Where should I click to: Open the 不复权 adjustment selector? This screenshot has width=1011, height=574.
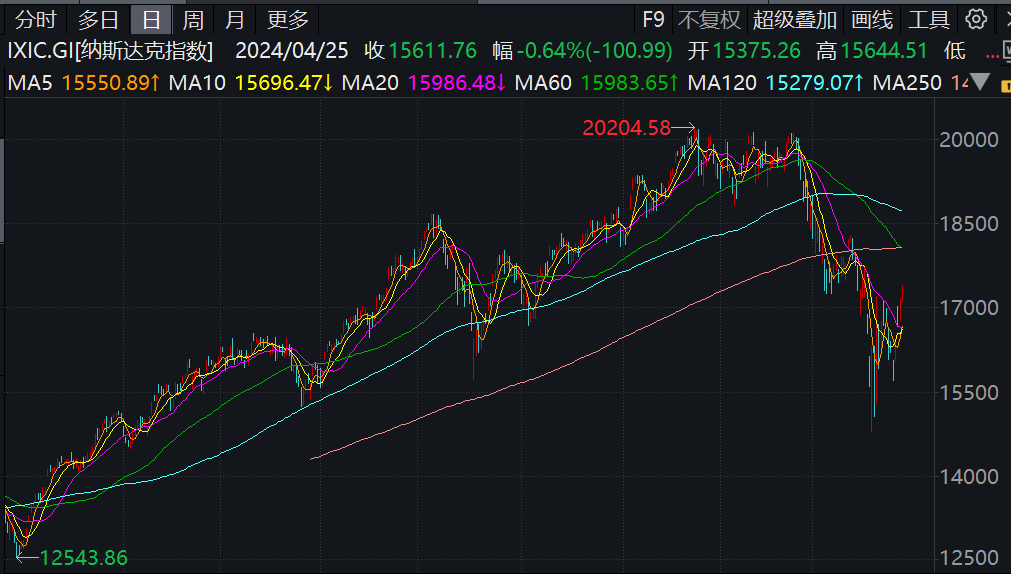point(709,19)
